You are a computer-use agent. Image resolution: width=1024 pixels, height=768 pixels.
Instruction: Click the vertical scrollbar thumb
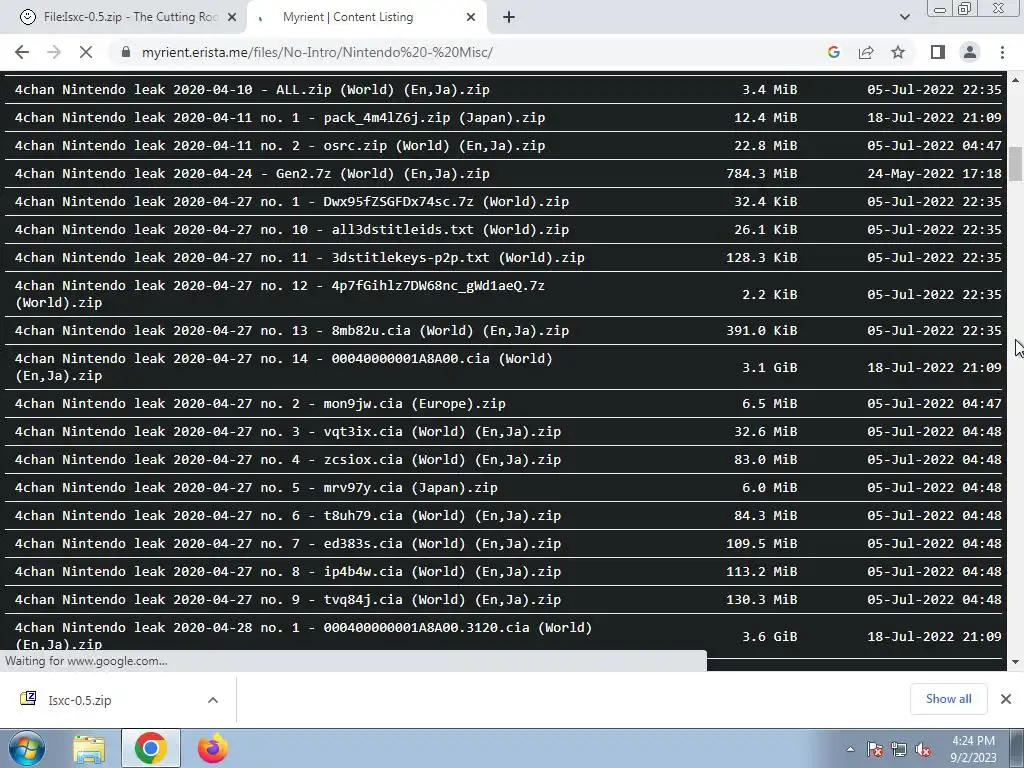[x=1016, y=164]
